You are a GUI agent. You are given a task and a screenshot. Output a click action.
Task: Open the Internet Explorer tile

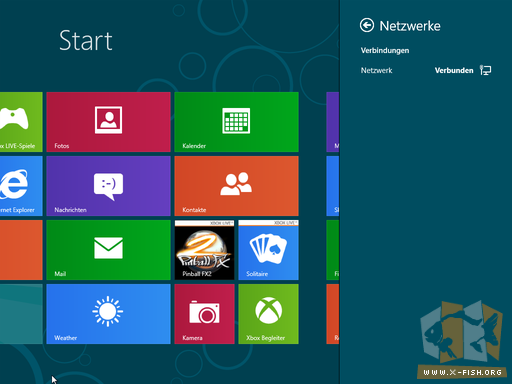[21, 186]
